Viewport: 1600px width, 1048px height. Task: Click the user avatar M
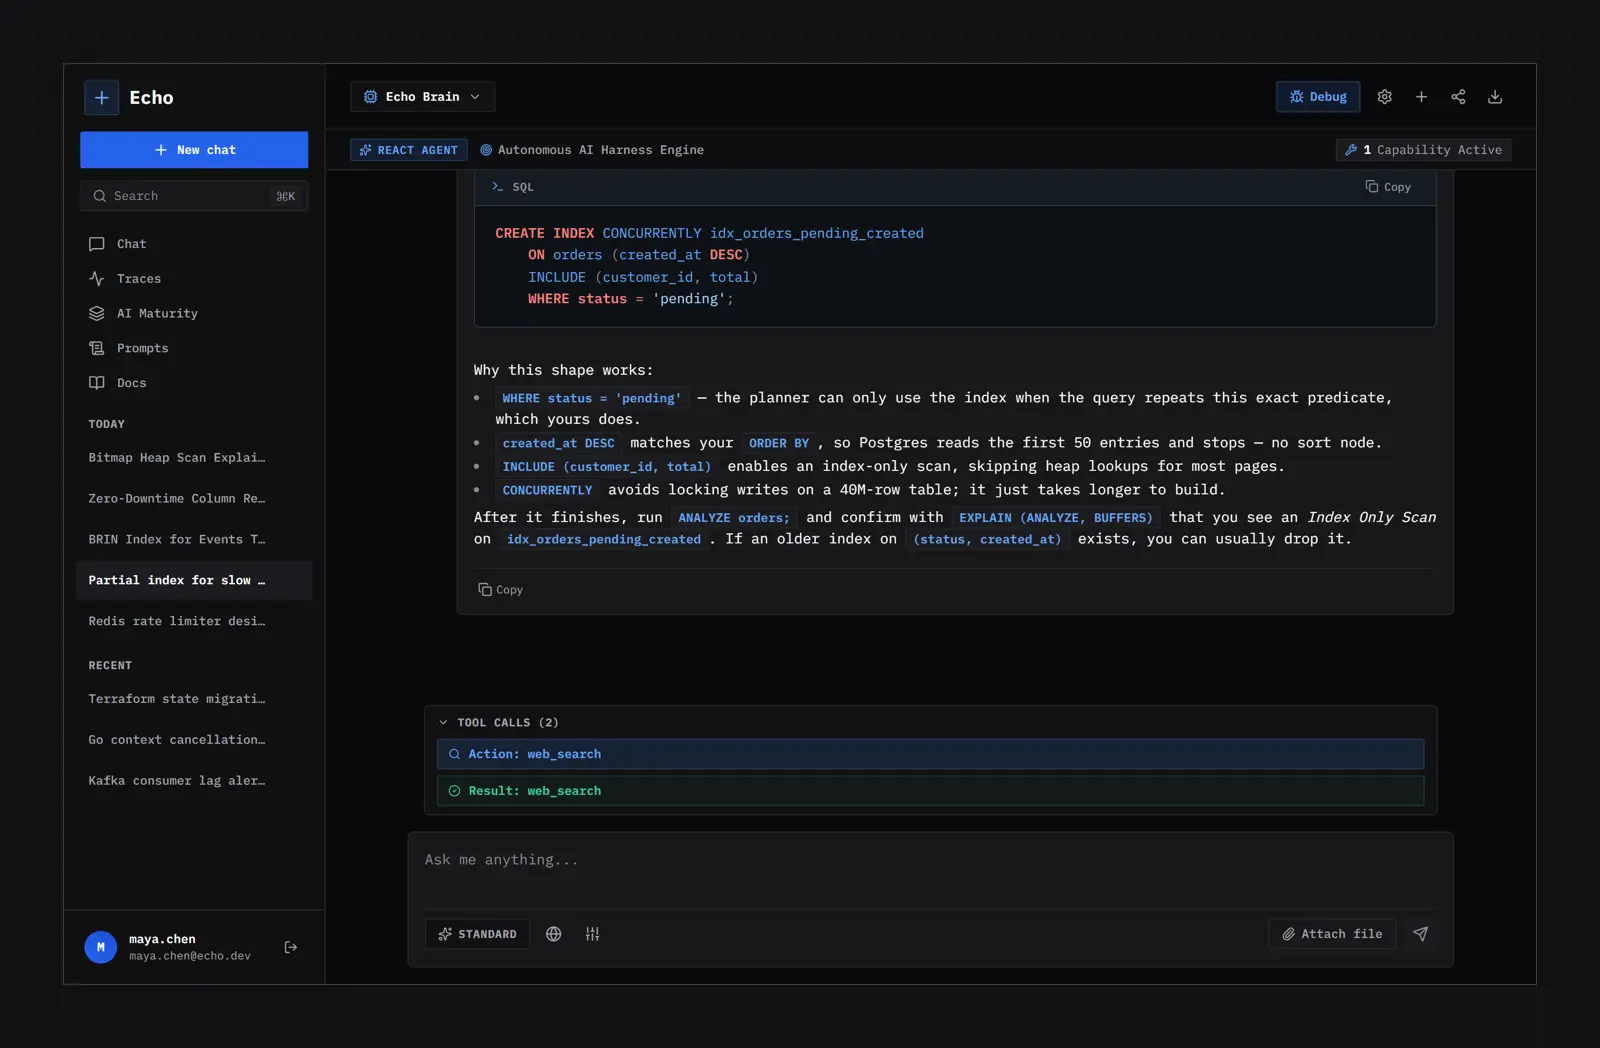pos(100,947)
